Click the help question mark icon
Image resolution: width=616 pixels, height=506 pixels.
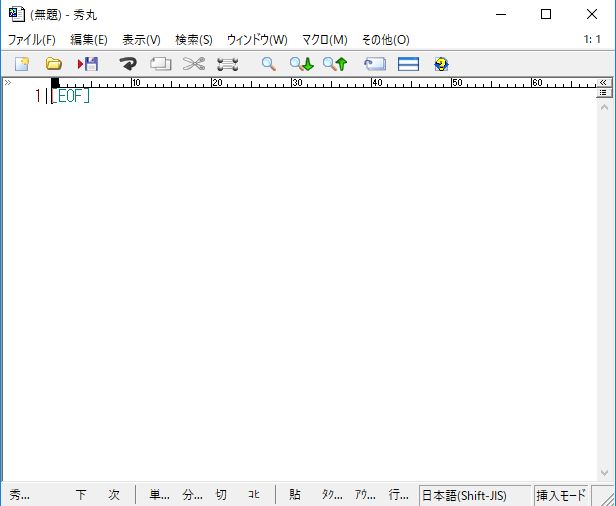(x=441, y=64)
